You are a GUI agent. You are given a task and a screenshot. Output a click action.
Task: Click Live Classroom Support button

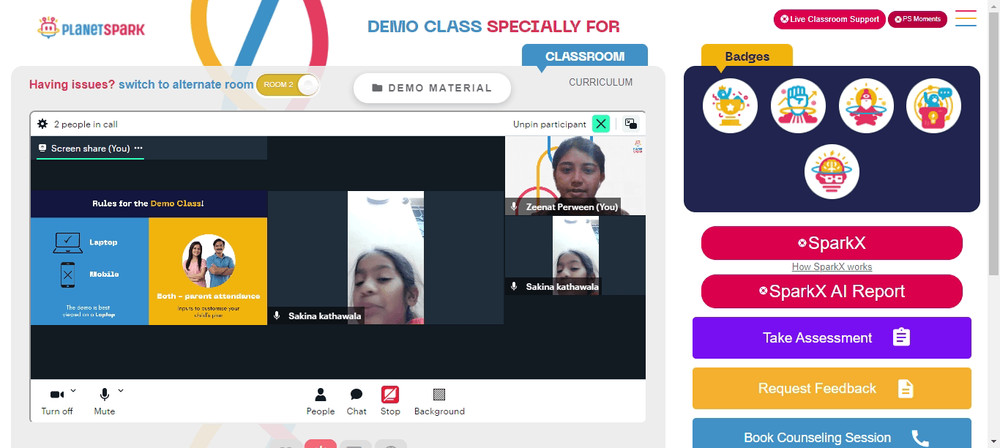pos(830,19)
